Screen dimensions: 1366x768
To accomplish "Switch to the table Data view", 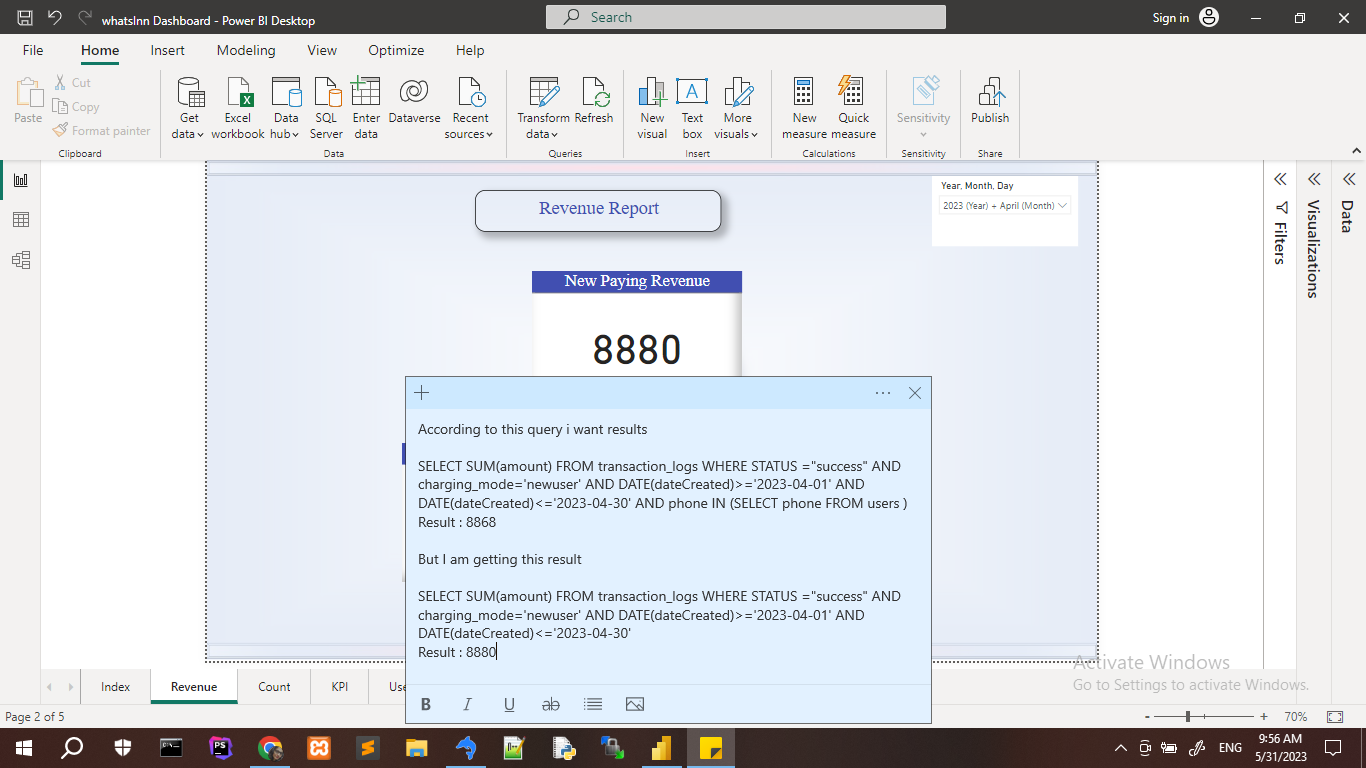I will 20,220.
